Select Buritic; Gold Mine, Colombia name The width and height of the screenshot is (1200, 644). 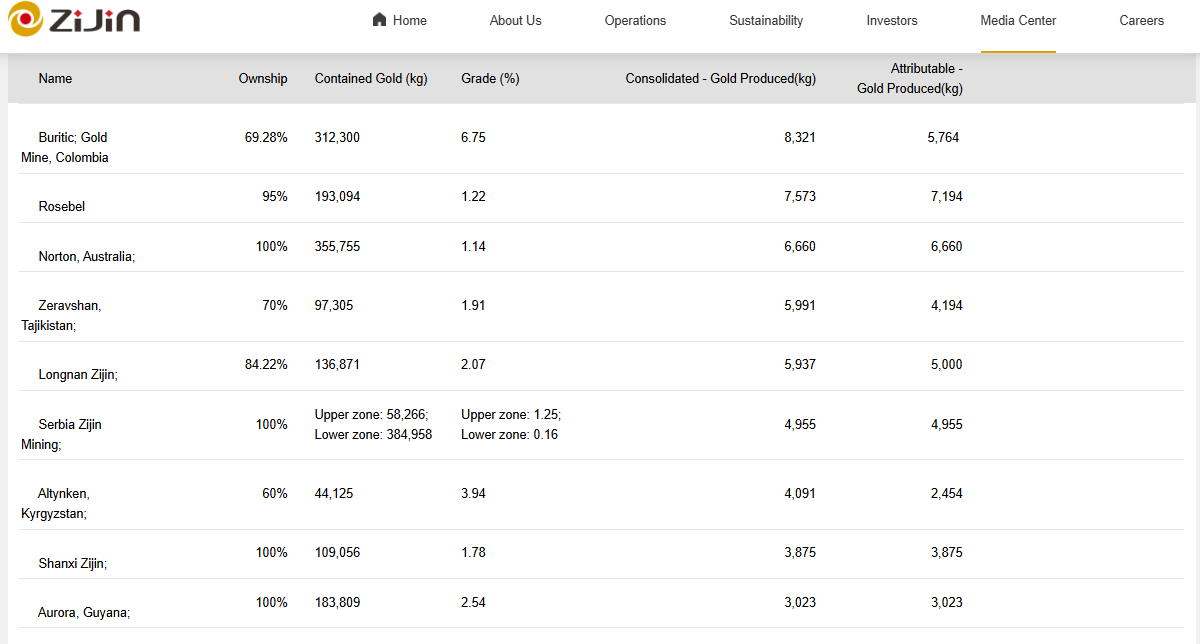(65, 147)
